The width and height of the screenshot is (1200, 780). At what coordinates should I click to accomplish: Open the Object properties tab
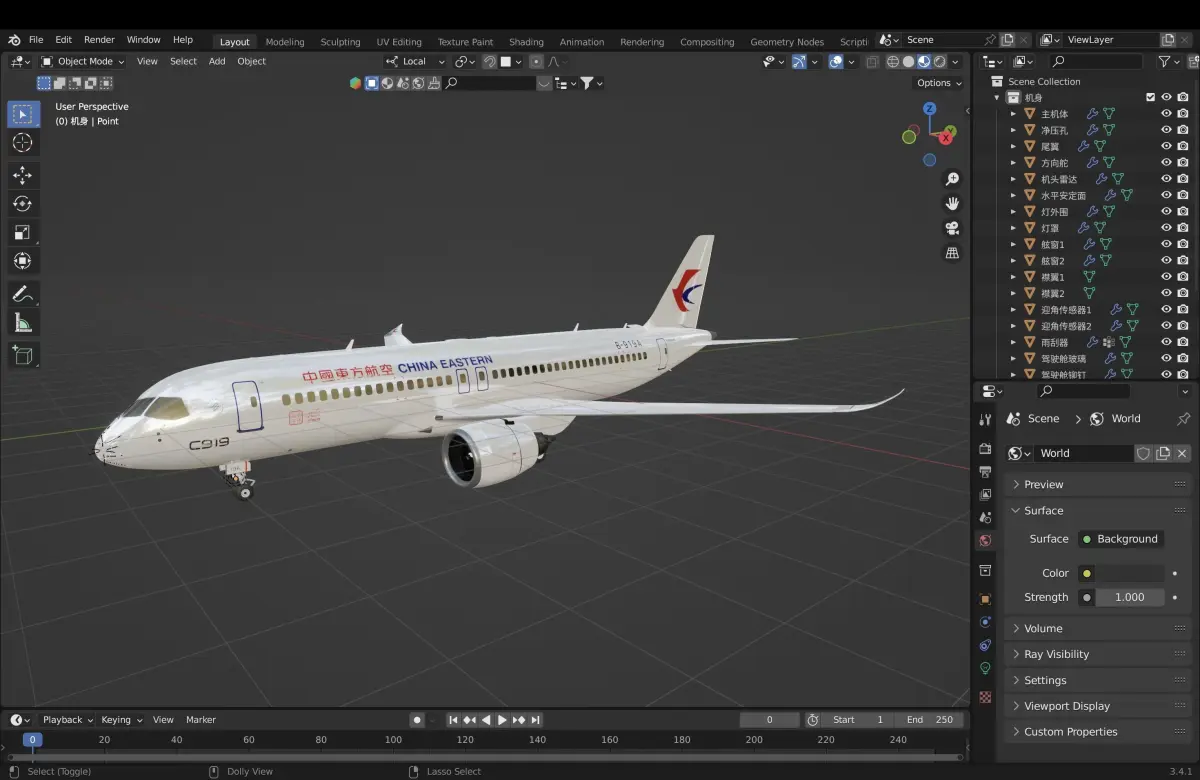coord(985,599)
